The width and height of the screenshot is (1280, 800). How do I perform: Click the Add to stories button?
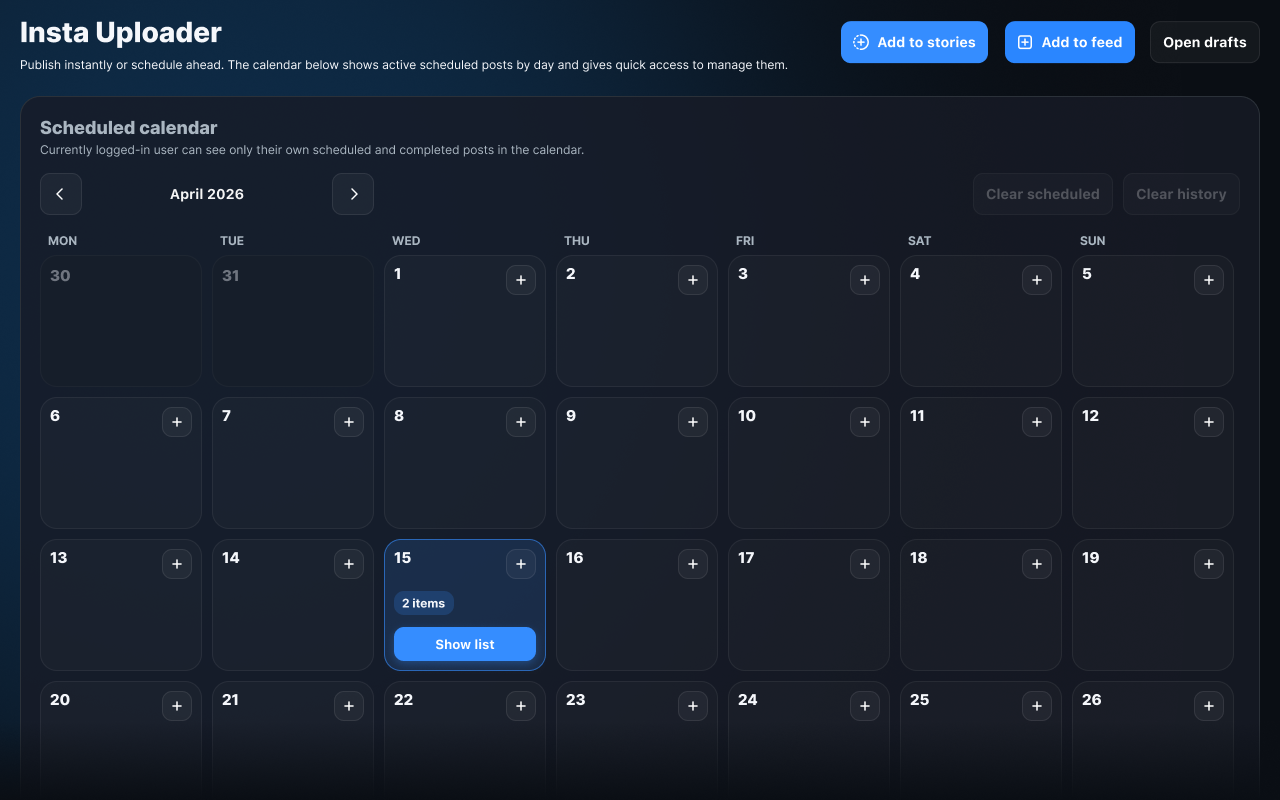(914, 42)
